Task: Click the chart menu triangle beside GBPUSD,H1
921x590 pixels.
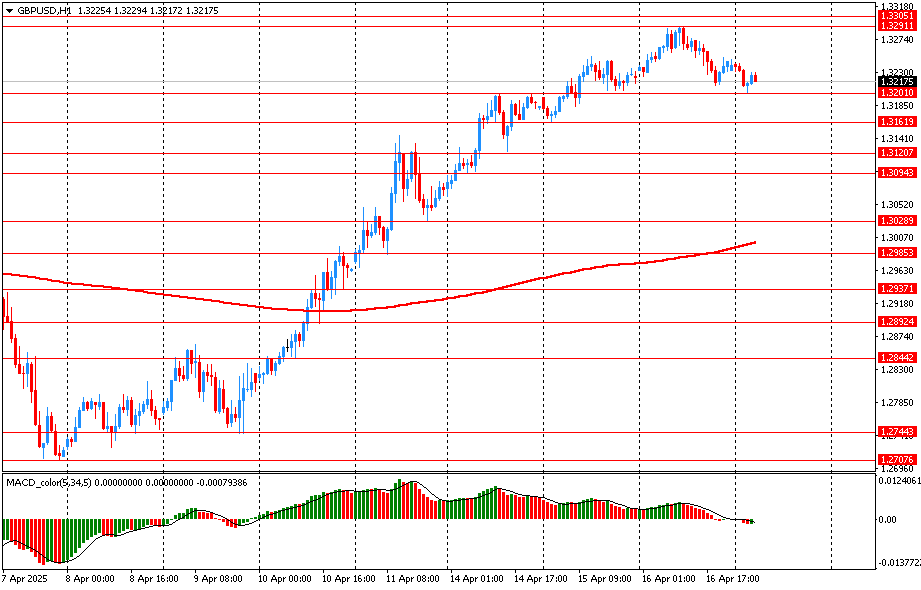Action: tap(9, 10)
